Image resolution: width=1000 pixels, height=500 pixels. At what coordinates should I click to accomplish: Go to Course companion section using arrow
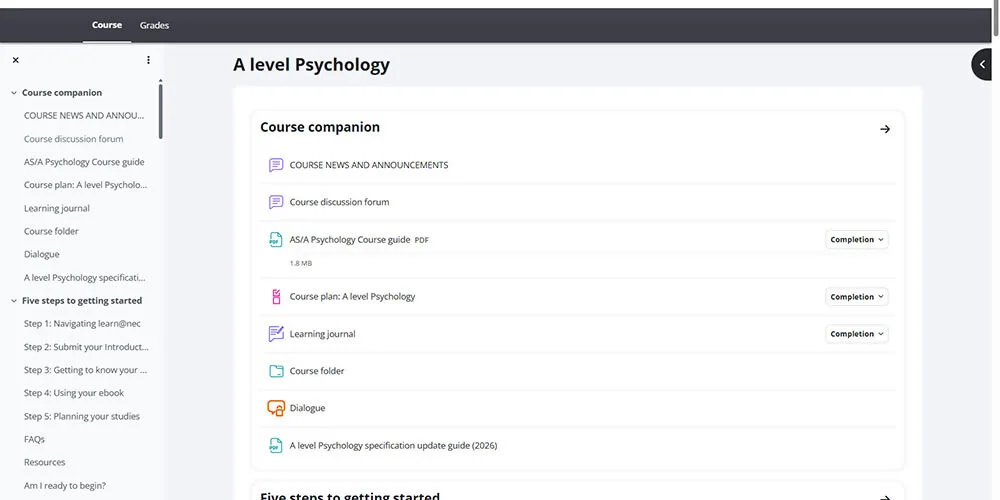(885, 129)
